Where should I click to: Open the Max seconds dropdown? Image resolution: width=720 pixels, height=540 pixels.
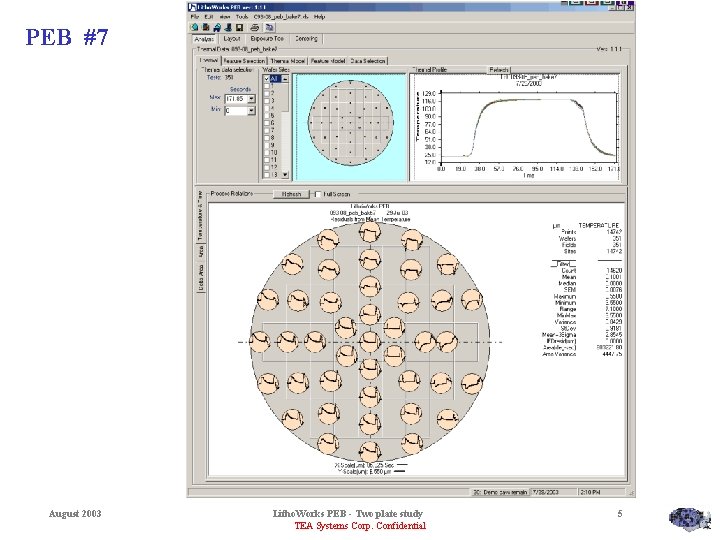[251, 99]
